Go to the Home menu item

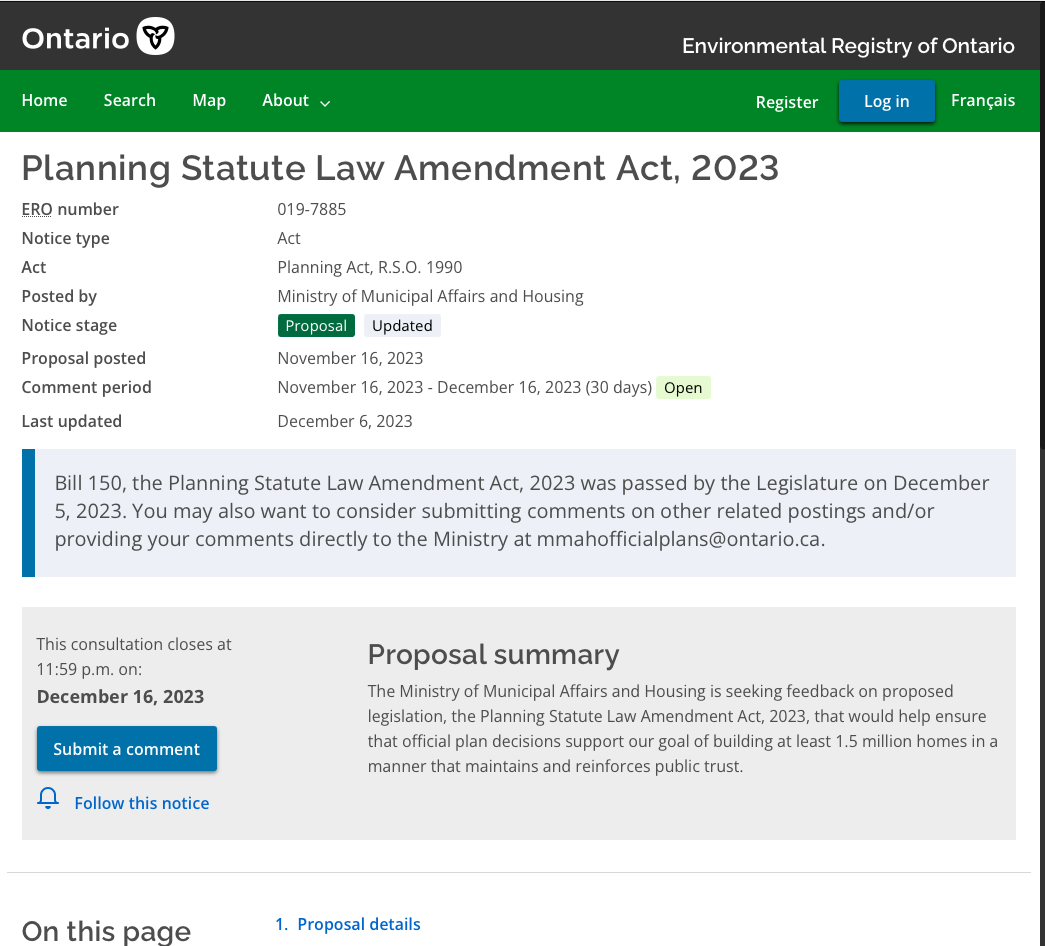[x=45, y=101]
